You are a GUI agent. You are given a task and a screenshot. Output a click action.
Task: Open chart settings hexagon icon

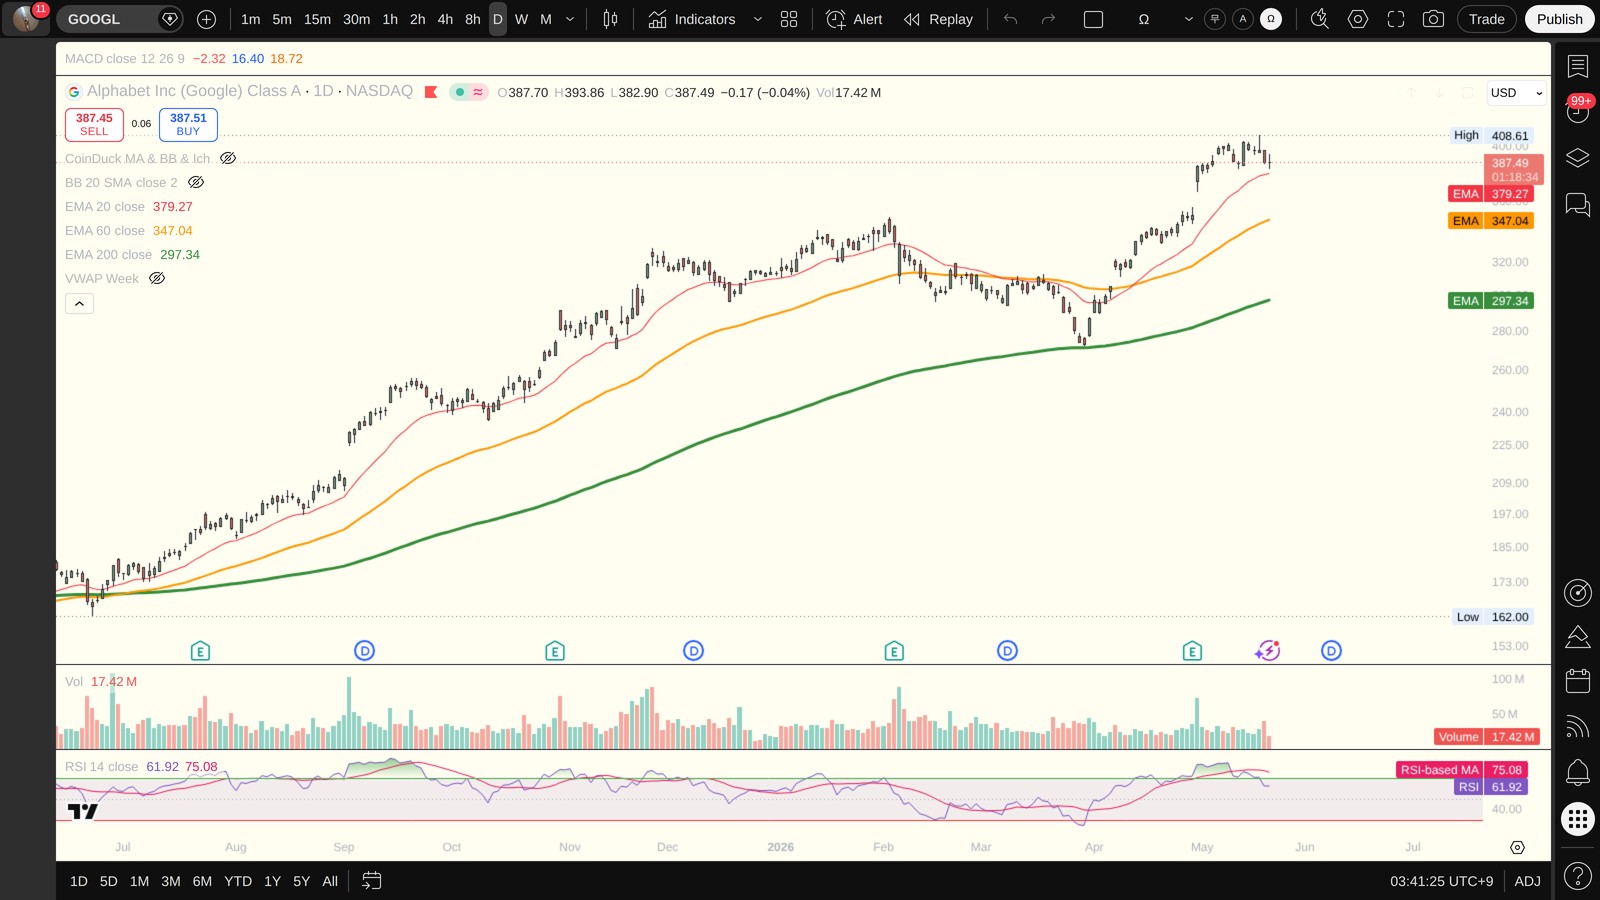(1357, 19)
